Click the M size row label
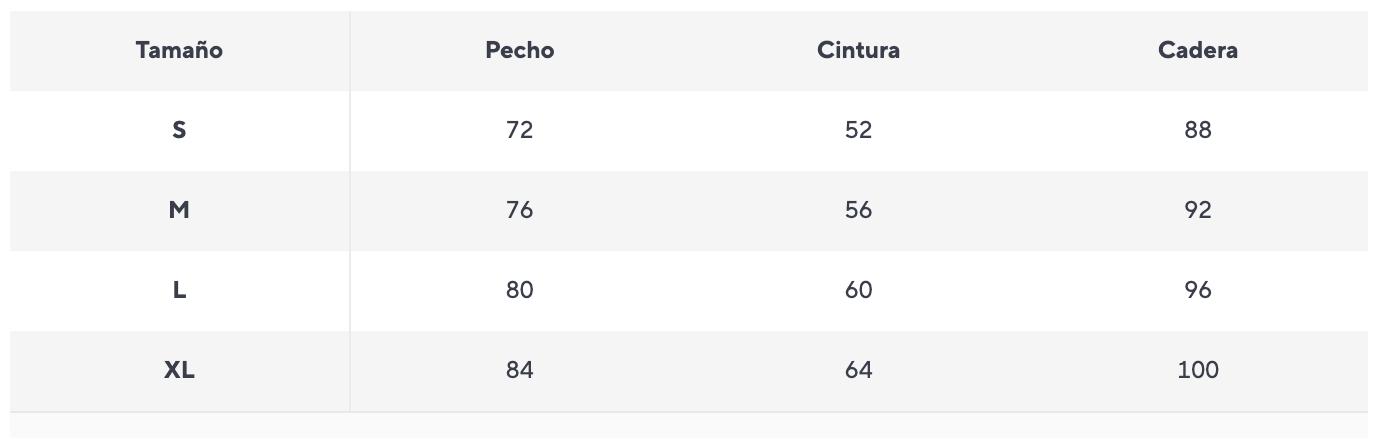The width and height of the screenshot is (1376, 438). (x=179, y=210)
